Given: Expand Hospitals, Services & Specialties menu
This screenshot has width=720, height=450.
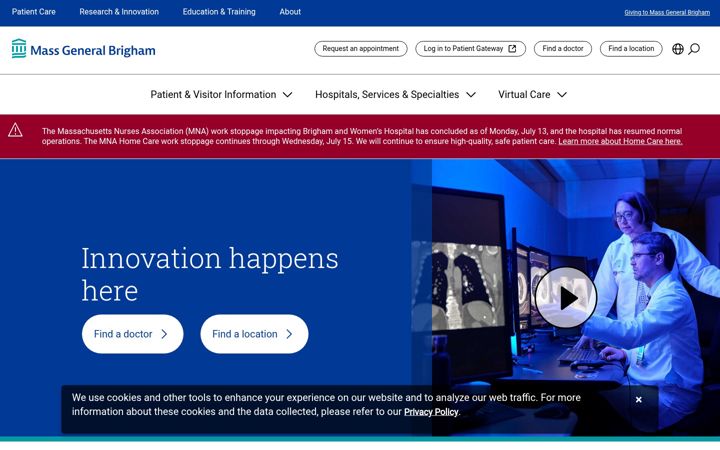Looking at the screenshot, I should coord(395,95).
